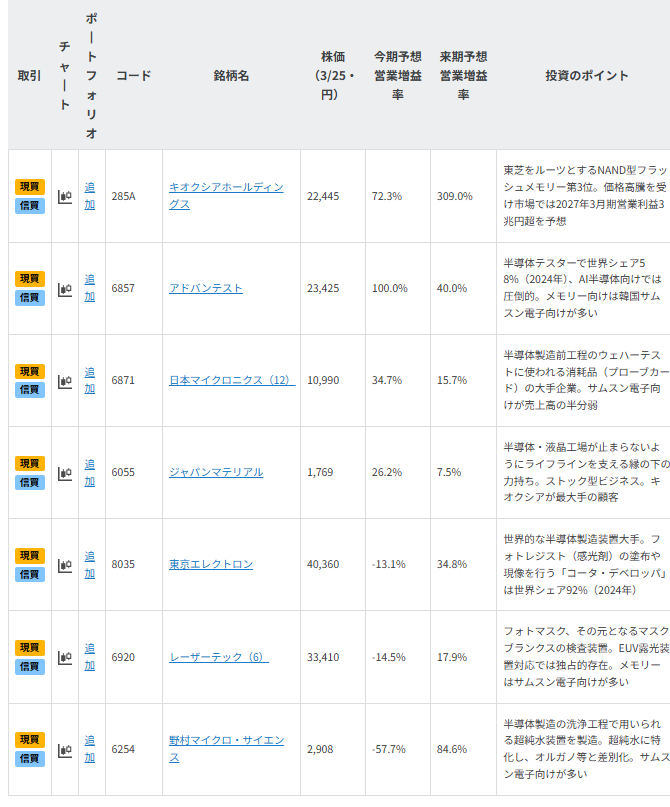
Task: Open the ジャパンマテリアル stock link
Action: 216,472
